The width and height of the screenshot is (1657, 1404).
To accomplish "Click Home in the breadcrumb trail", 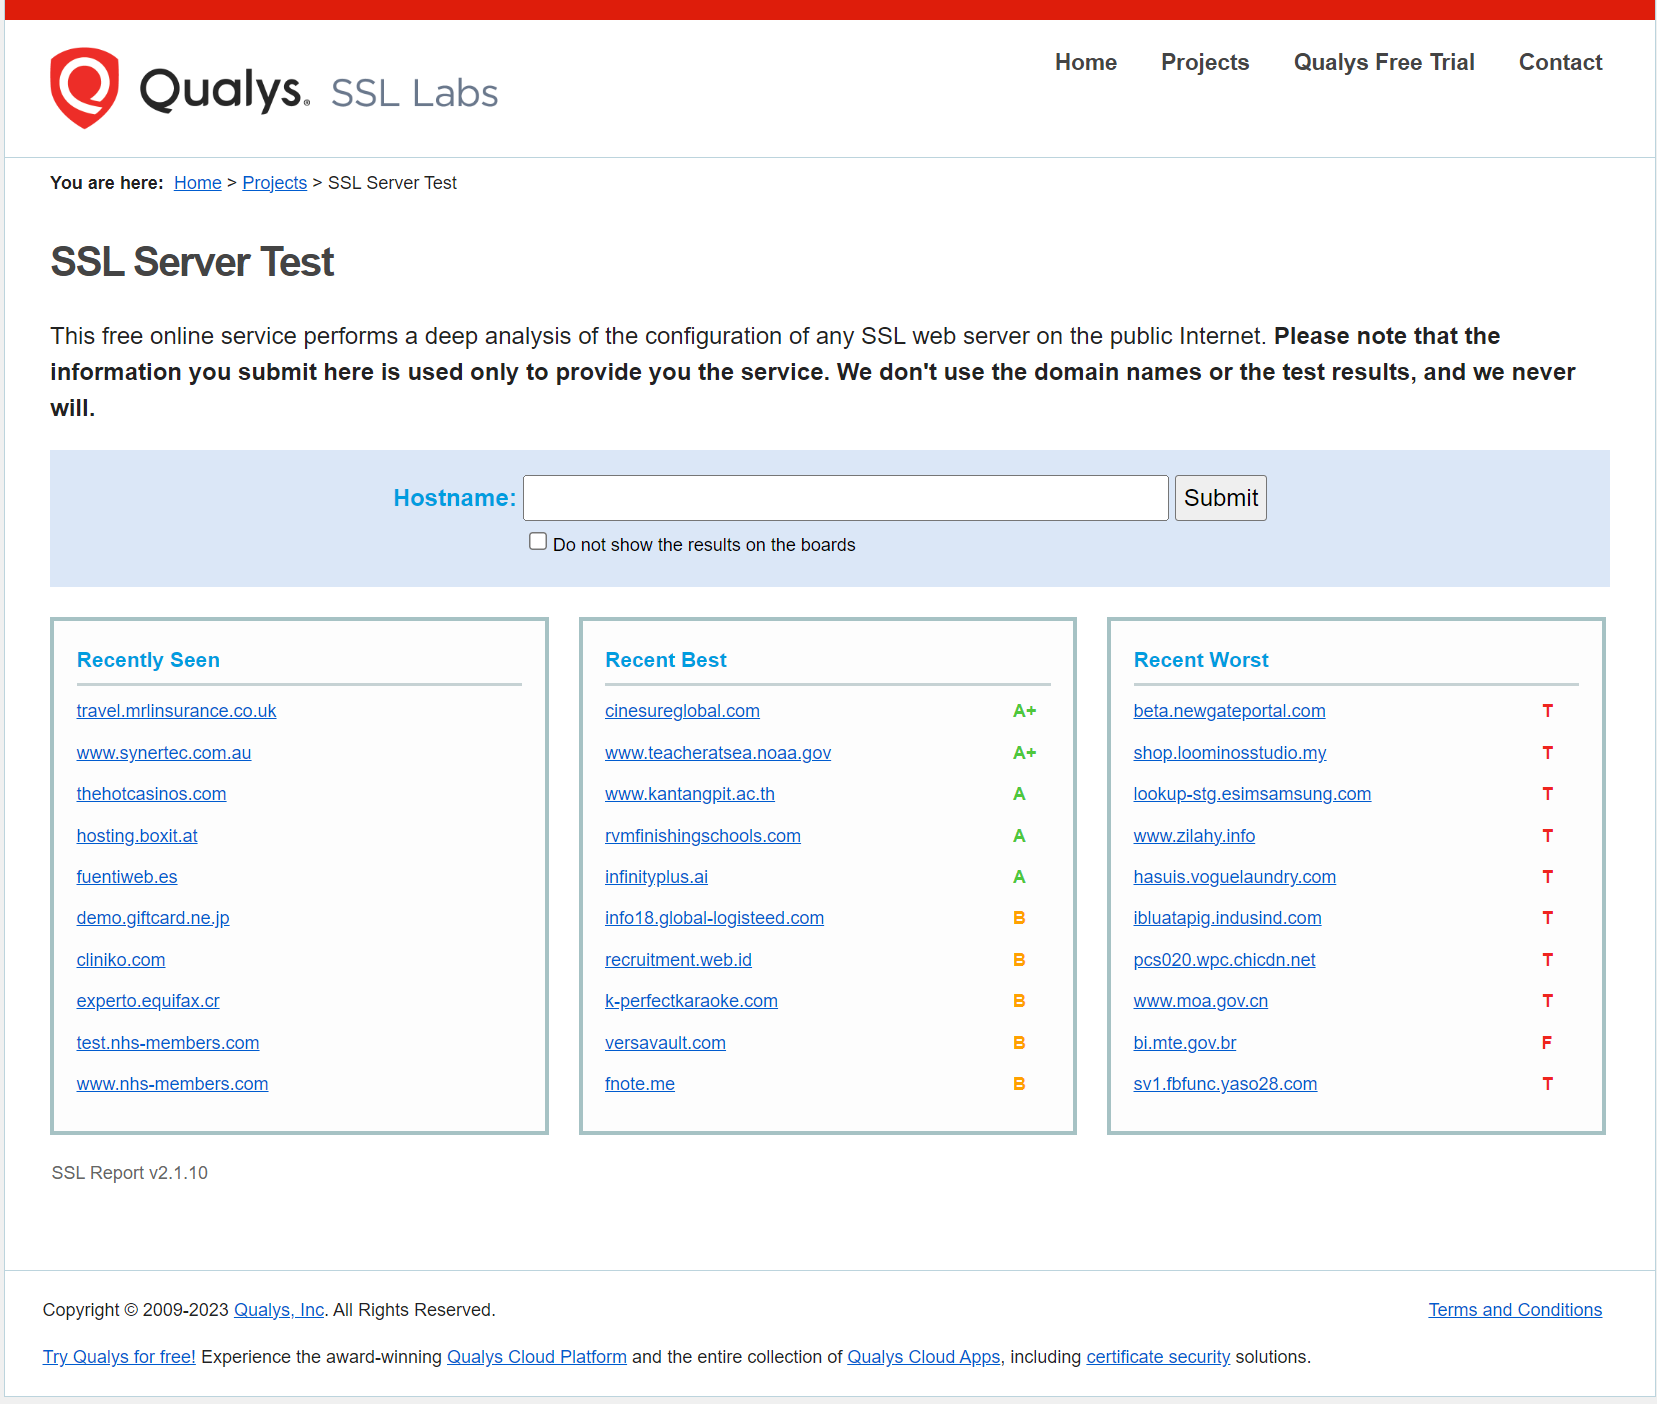I will [197, 182].
